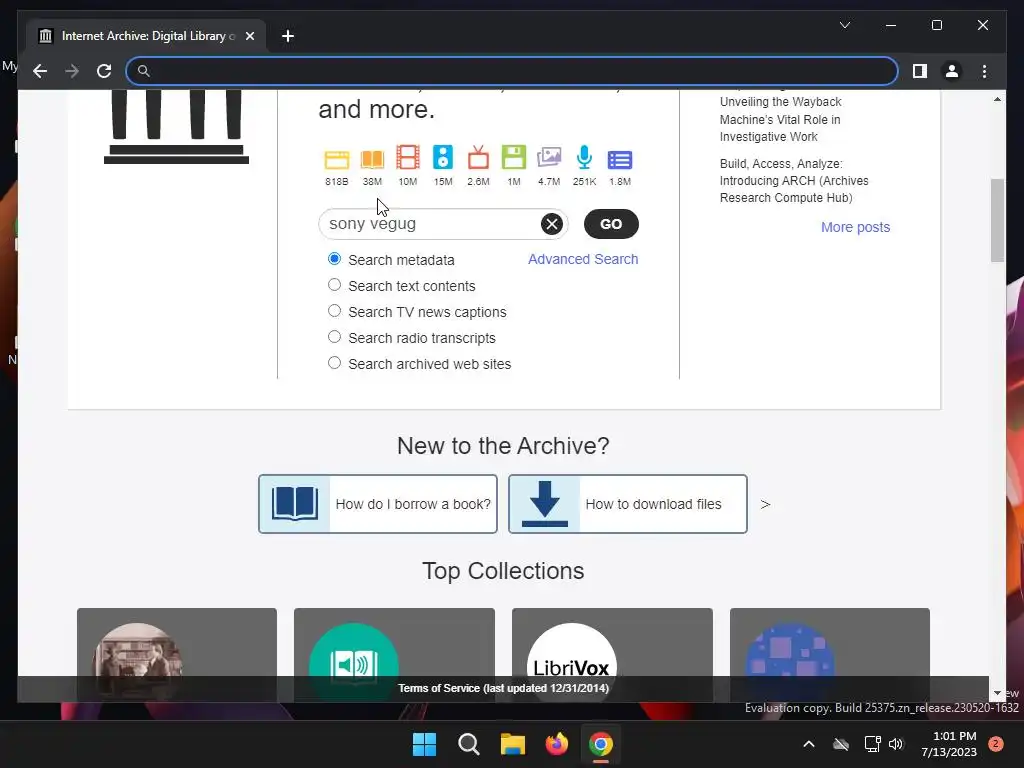Screen dimensions: 1024x768
Task: Show next help cards with > arrow
Action: point(765,504)
